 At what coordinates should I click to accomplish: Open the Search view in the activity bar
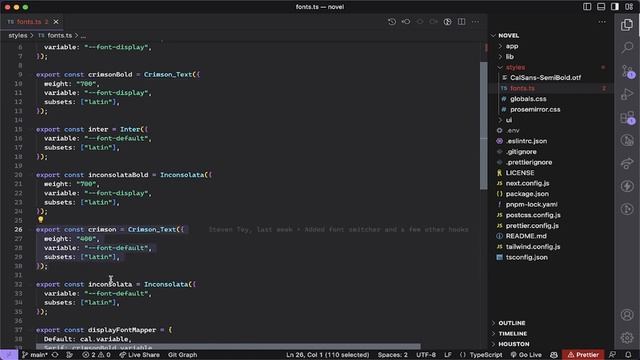pos(627,48)
